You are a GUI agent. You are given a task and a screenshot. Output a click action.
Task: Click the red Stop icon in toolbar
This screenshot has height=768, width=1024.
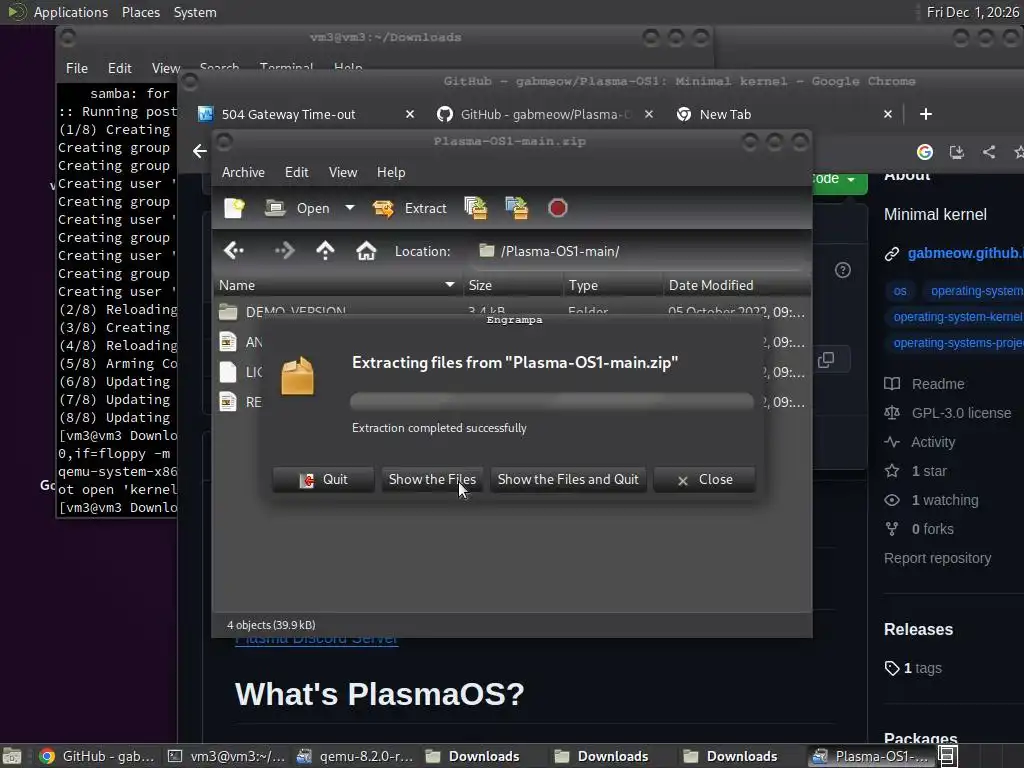point(558,208)
